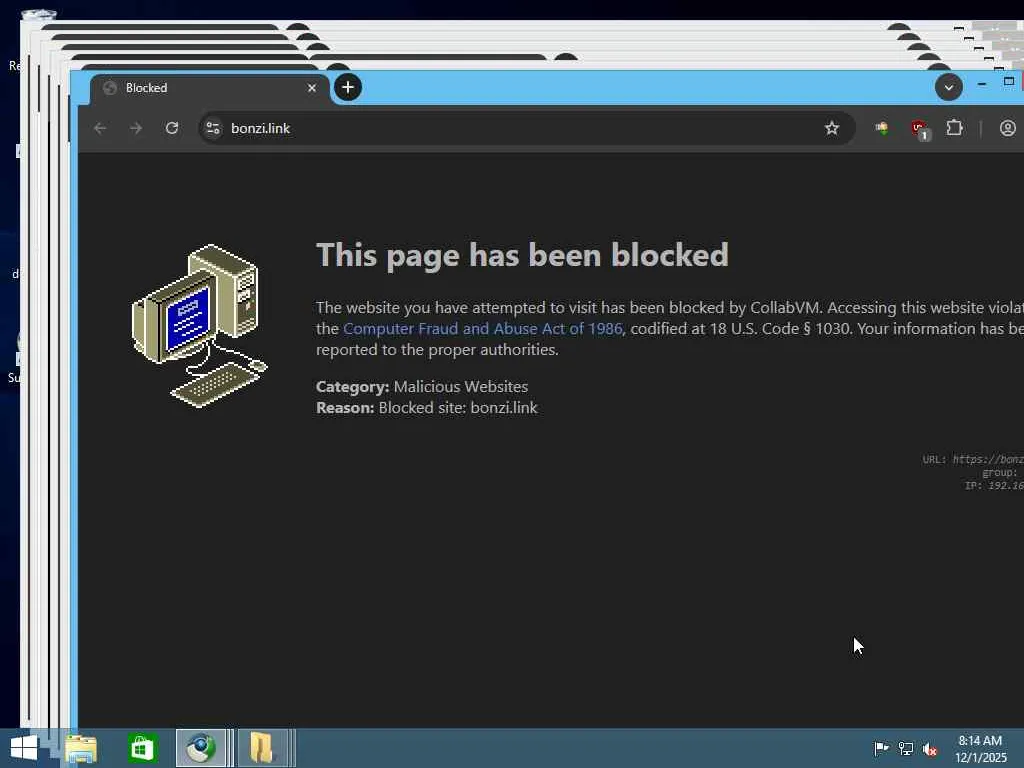
Task: Open the uBlock Origin extension icon
Action: (x=920, y=129)
